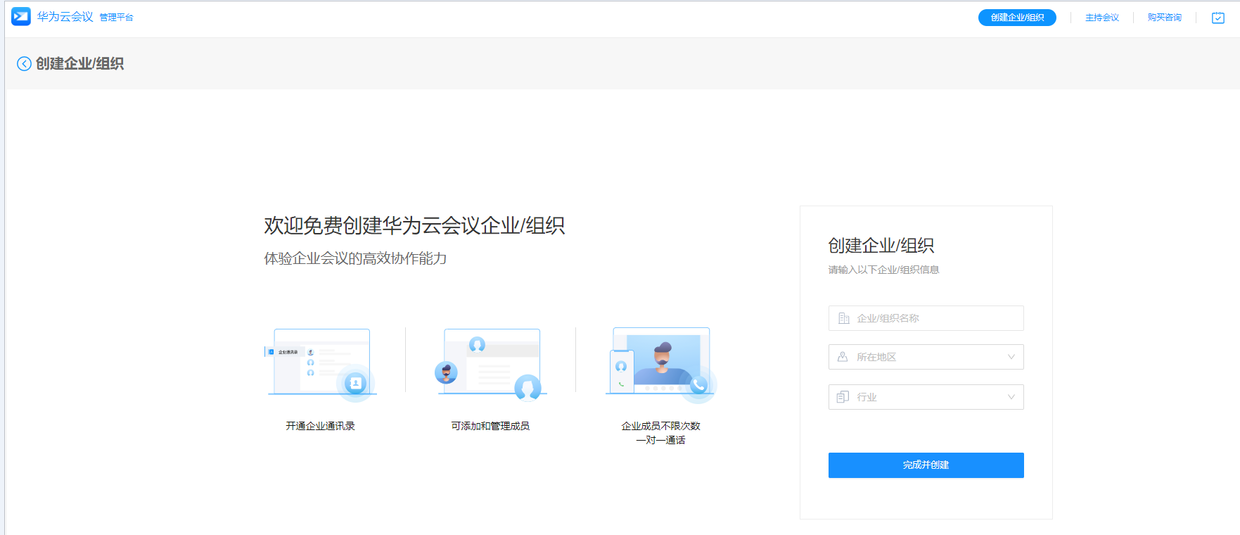
Task: Open the 购买咨询 link
Action: point(1164,18)
